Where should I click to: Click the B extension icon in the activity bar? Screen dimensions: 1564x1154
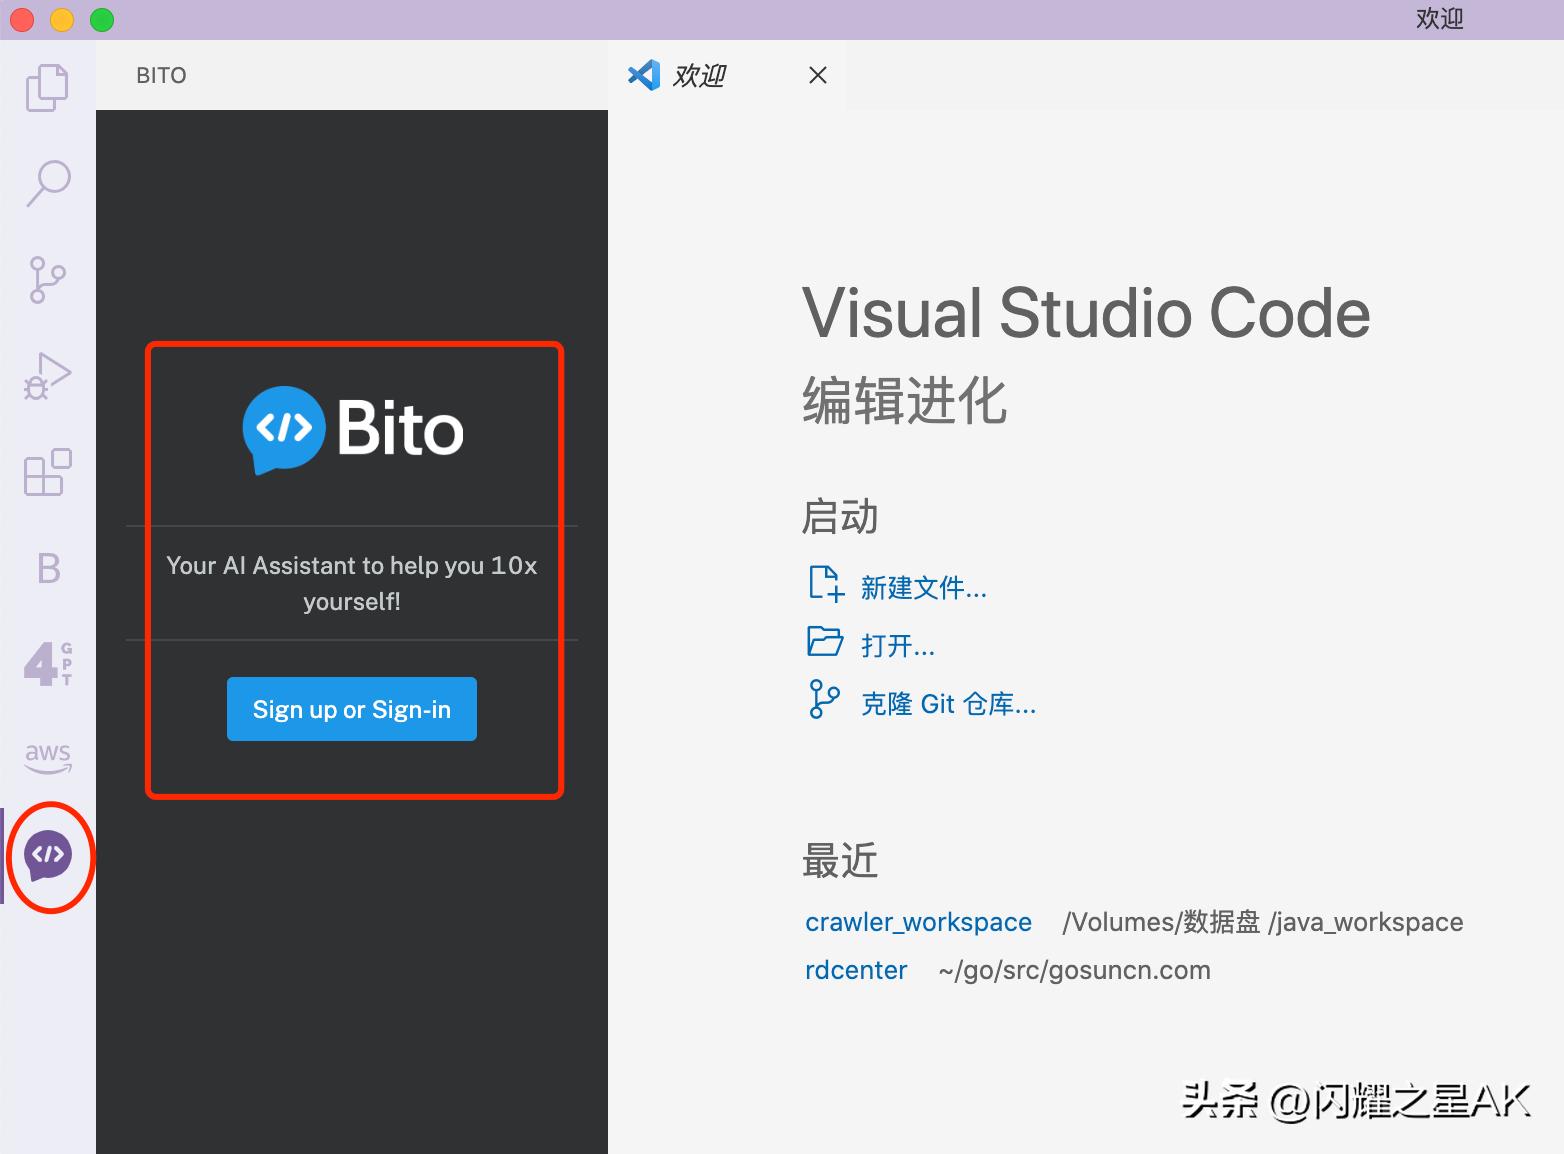(x=48, y=568)
